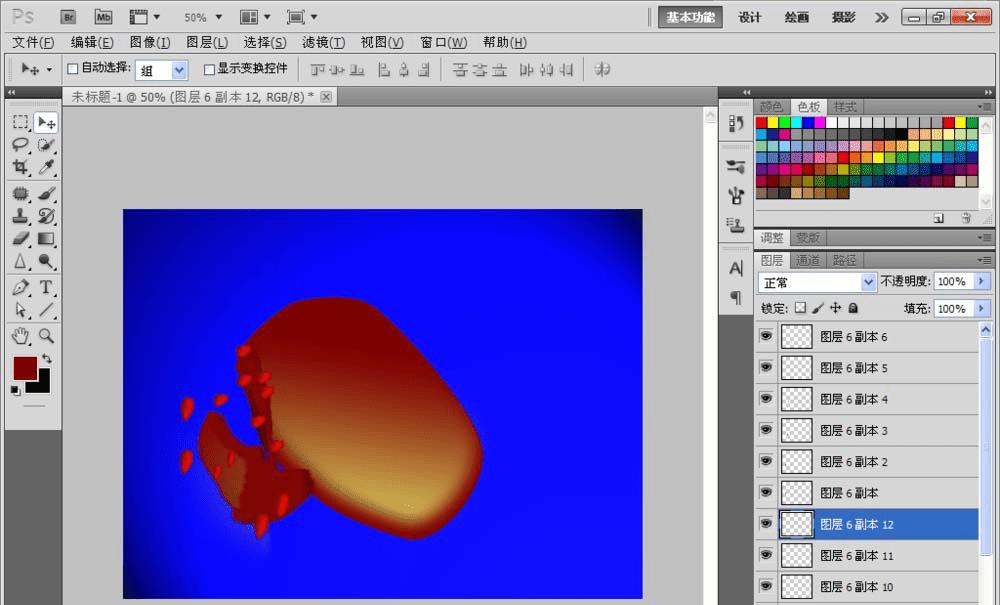Screen dimensions: 1000x605
Task: Select the Lasso tool
Action: pyautogui.click(x=20, y=145)
